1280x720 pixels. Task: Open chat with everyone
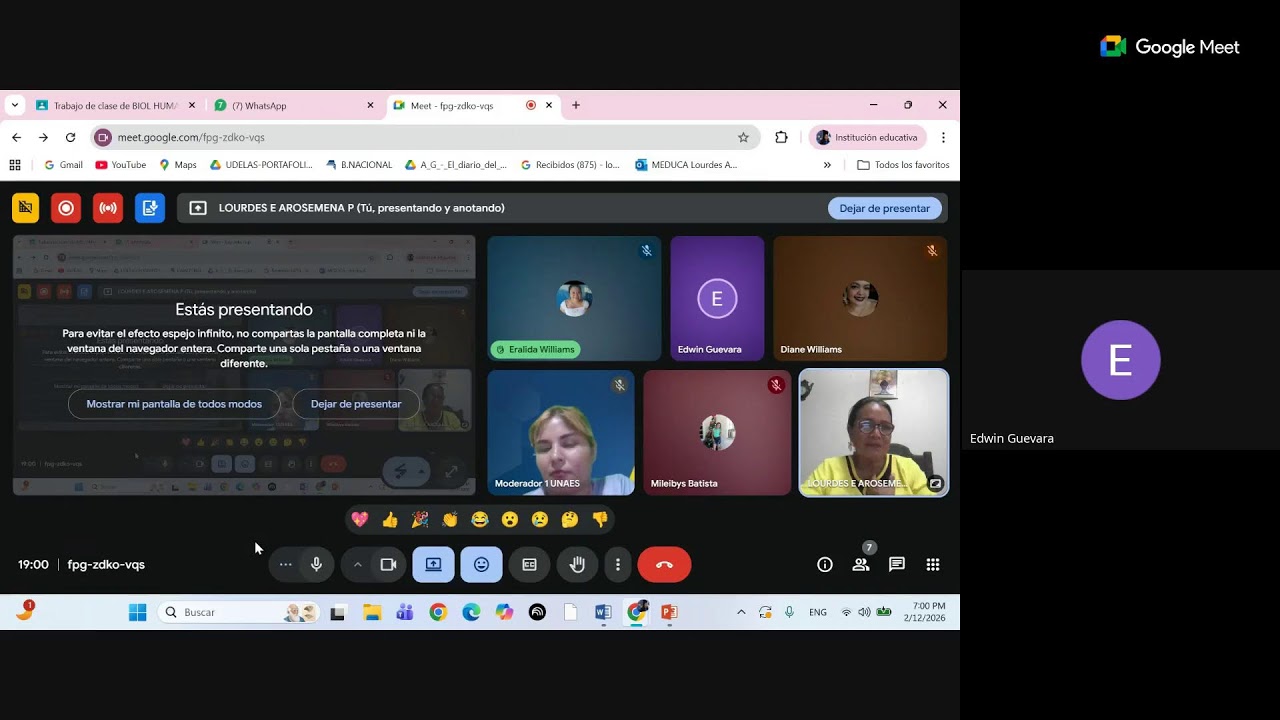(897, 564)
